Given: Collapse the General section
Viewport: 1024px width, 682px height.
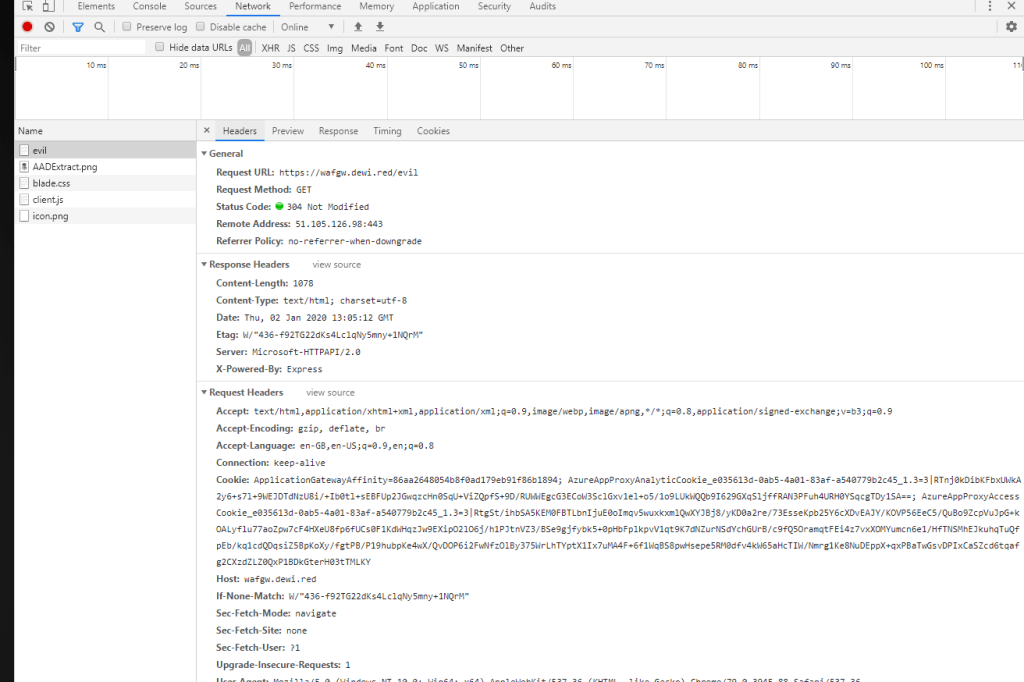Looking at the screenshot, I should [x=204, y=154].
